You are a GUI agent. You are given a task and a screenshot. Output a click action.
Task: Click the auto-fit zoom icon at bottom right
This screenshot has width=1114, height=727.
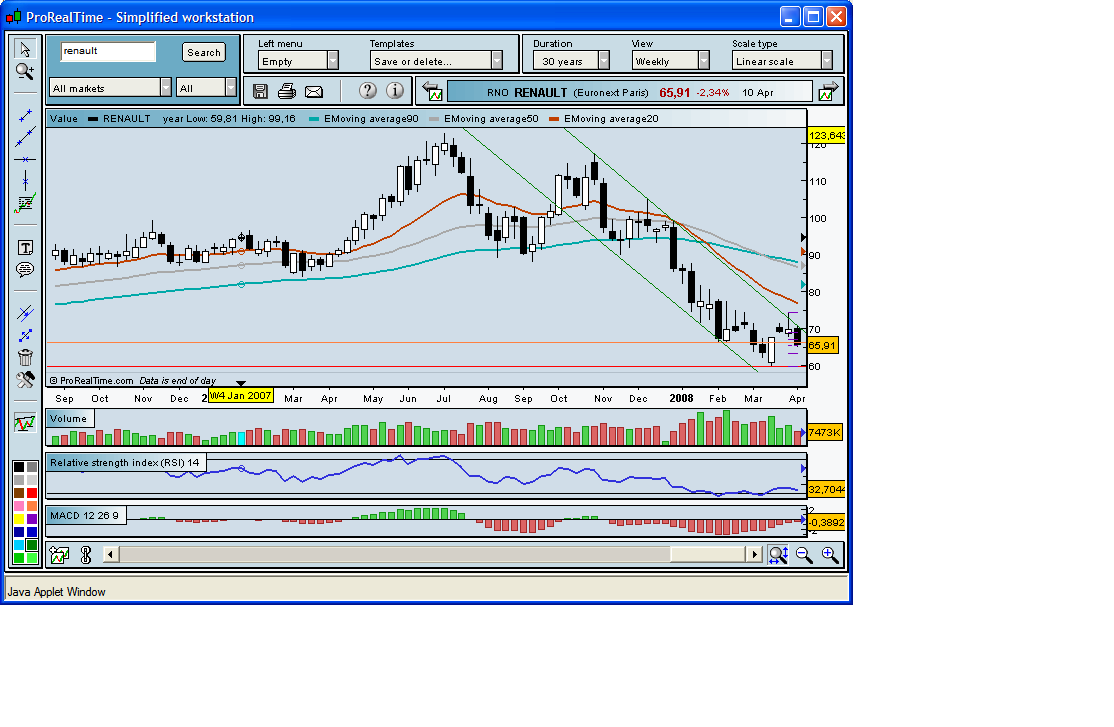[778, 554]
